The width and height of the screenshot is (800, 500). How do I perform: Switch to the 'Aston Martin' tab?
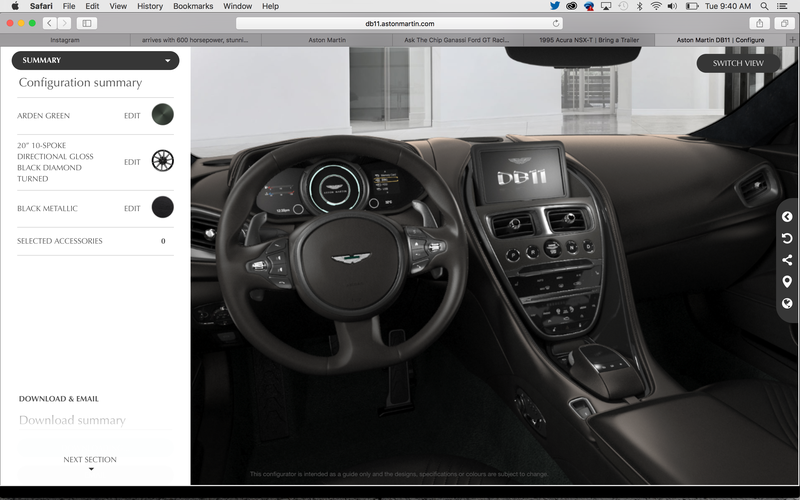327,40
